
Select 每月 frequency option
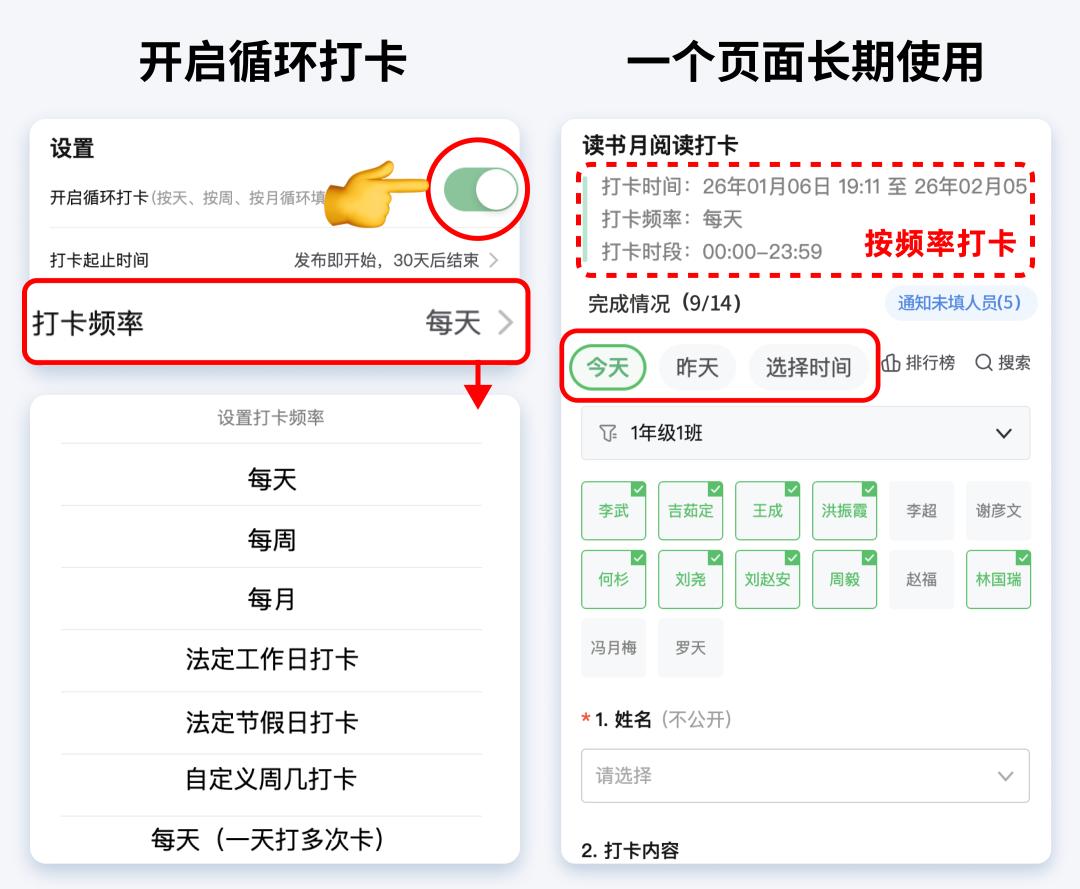[272, 599]
